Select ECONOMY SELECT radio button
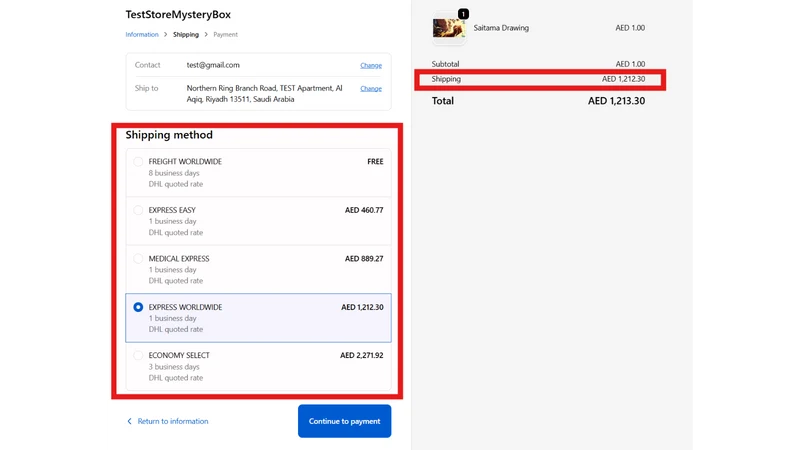Screen dimensions: 800x450 coord(138,356)
